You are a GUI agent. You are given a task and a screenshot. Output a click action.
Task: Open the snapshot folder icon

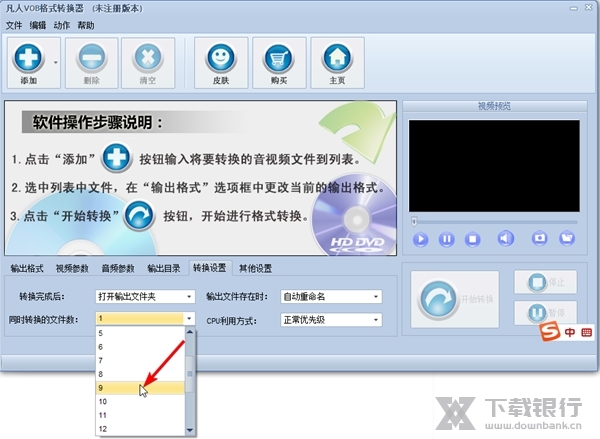[567, 238]
